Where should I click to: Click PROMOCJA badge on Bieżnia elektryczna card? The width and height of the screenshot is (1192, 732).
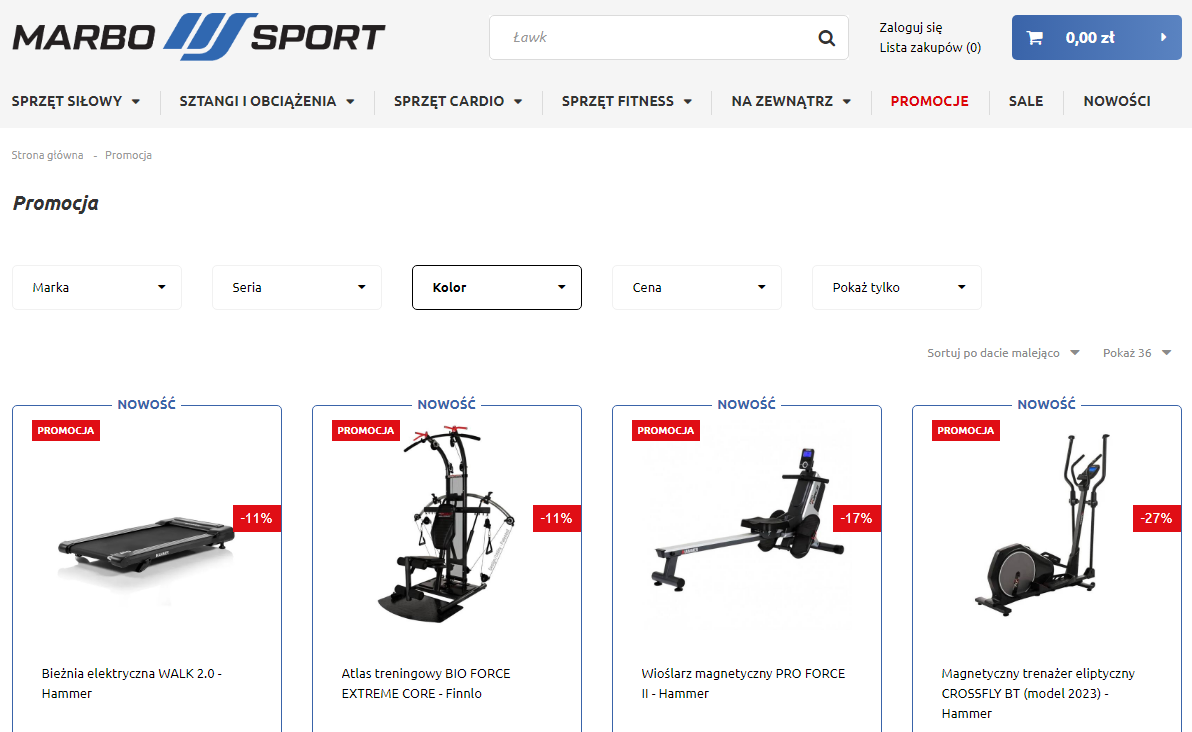65,430
